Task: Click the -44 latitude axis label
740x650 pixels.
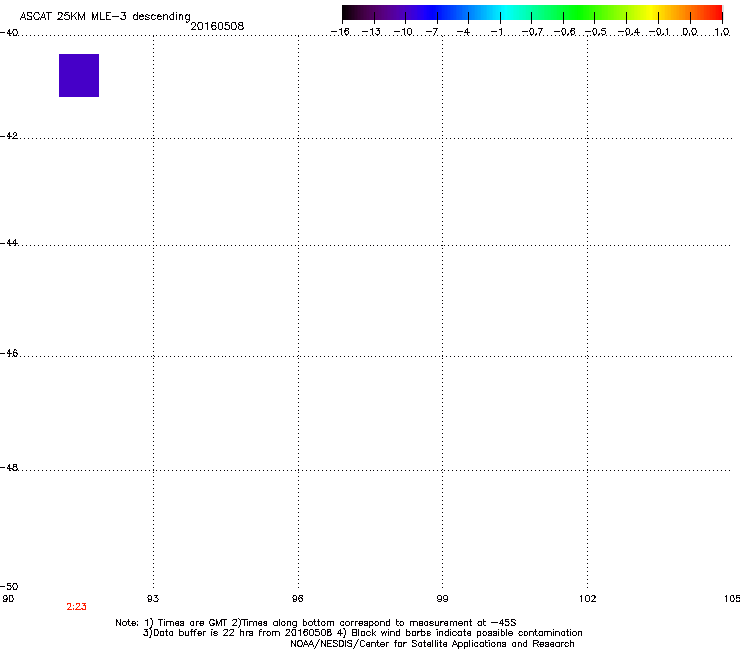Action: coord(9,243)
